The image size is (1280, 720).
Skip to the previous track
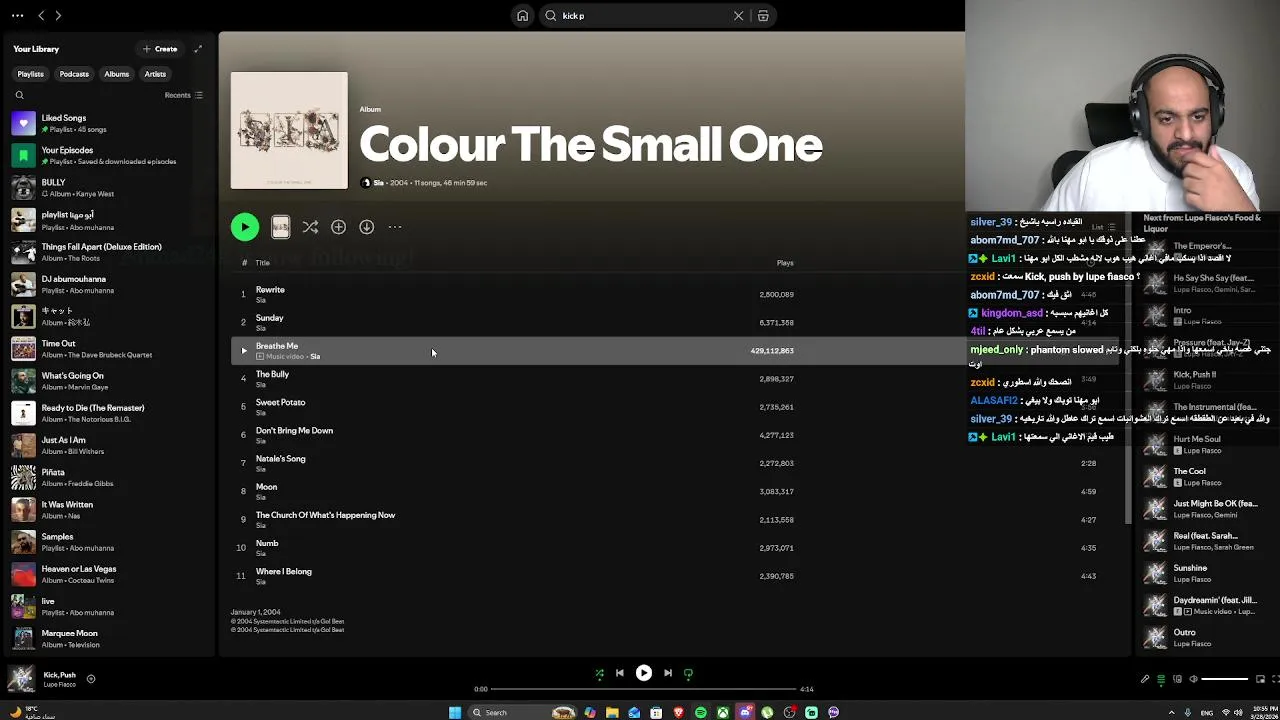click(x=619, y=673)
